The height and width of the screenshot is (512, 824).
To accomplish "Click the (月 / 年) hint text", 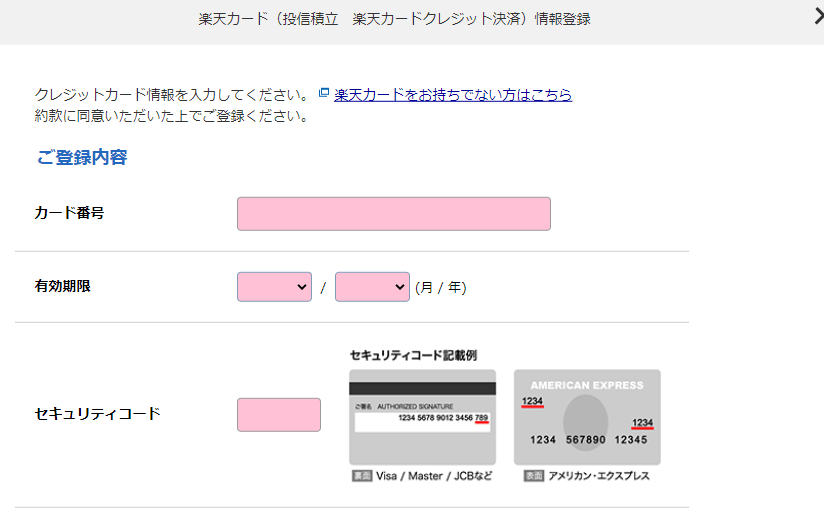I will click(440, 288).
